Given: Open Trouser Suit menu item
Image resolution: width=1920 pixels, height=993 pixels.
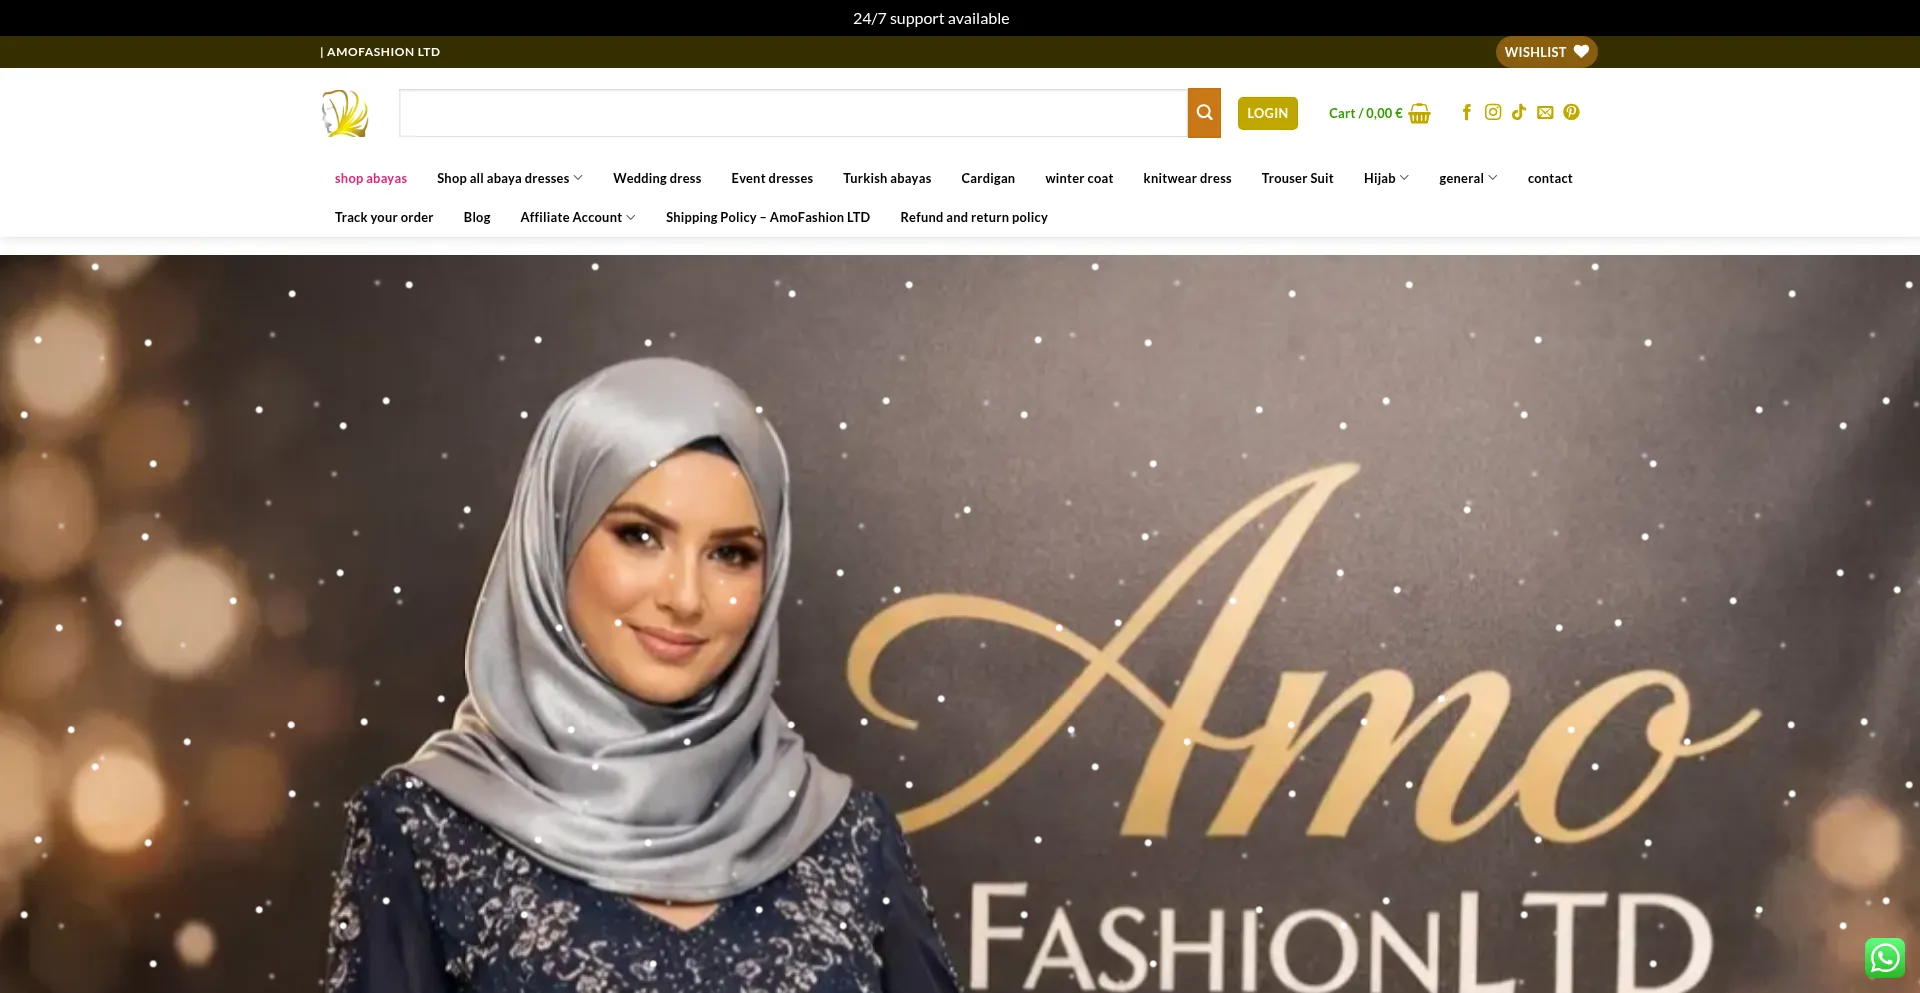Looking at the screenshot, I should tap(1297, 178).
